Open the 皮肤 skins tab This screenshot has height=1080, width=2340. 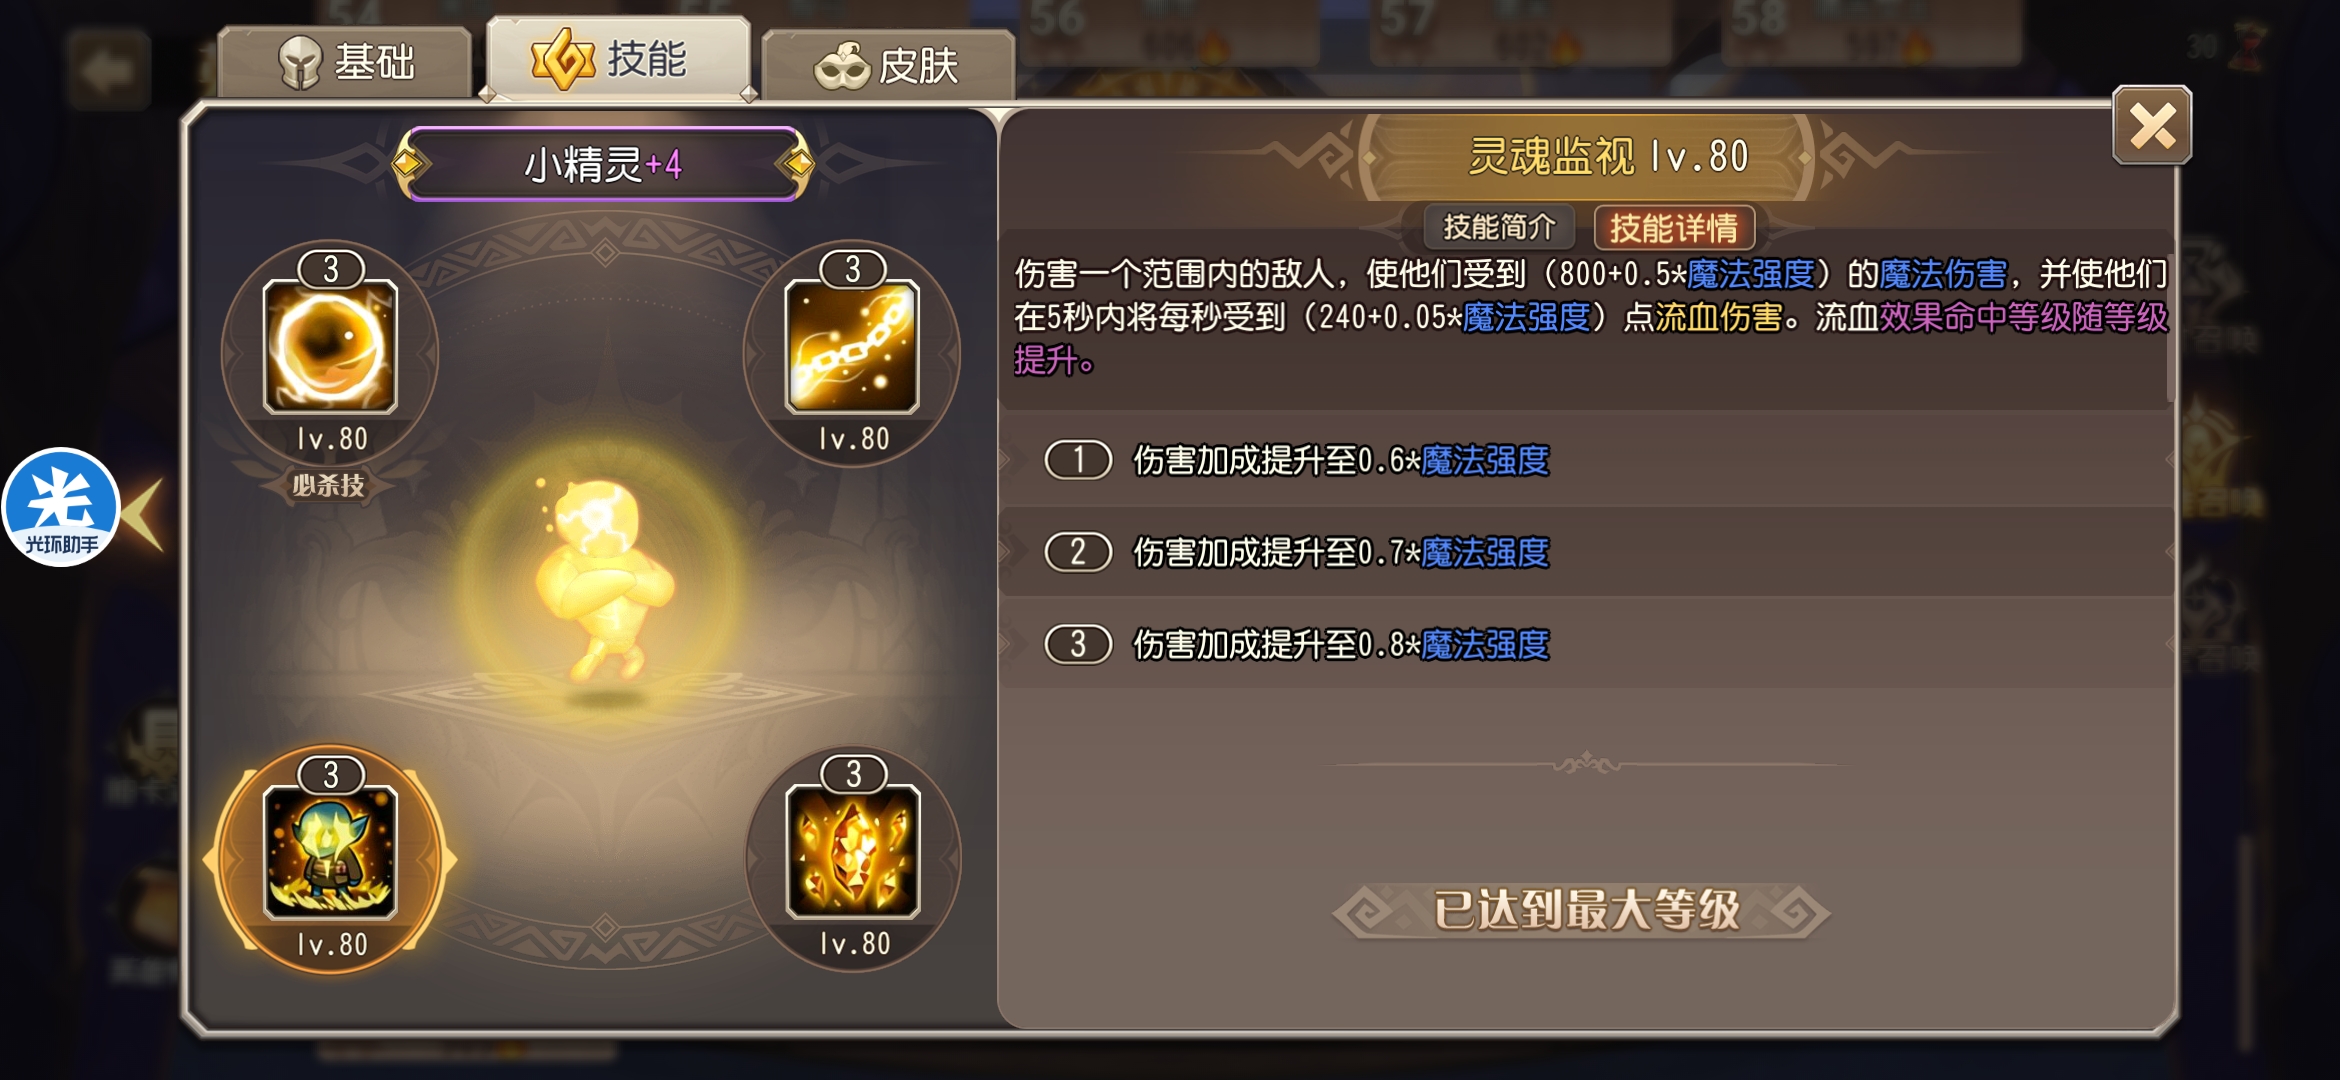(888, 65)
